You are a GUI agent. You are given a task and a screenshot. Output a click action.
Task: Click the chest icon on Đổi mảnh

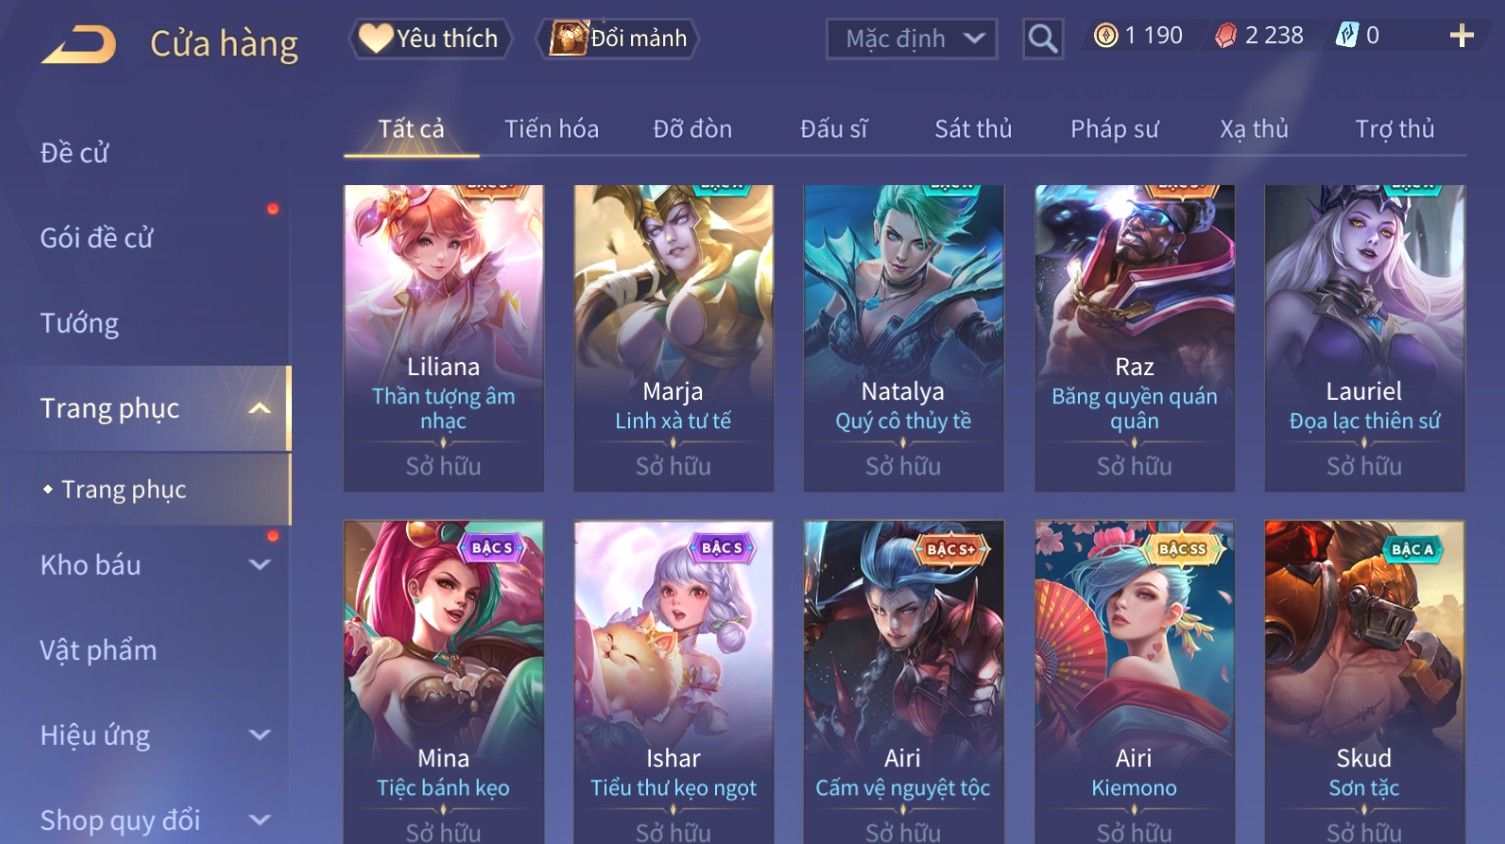point(568,38)
